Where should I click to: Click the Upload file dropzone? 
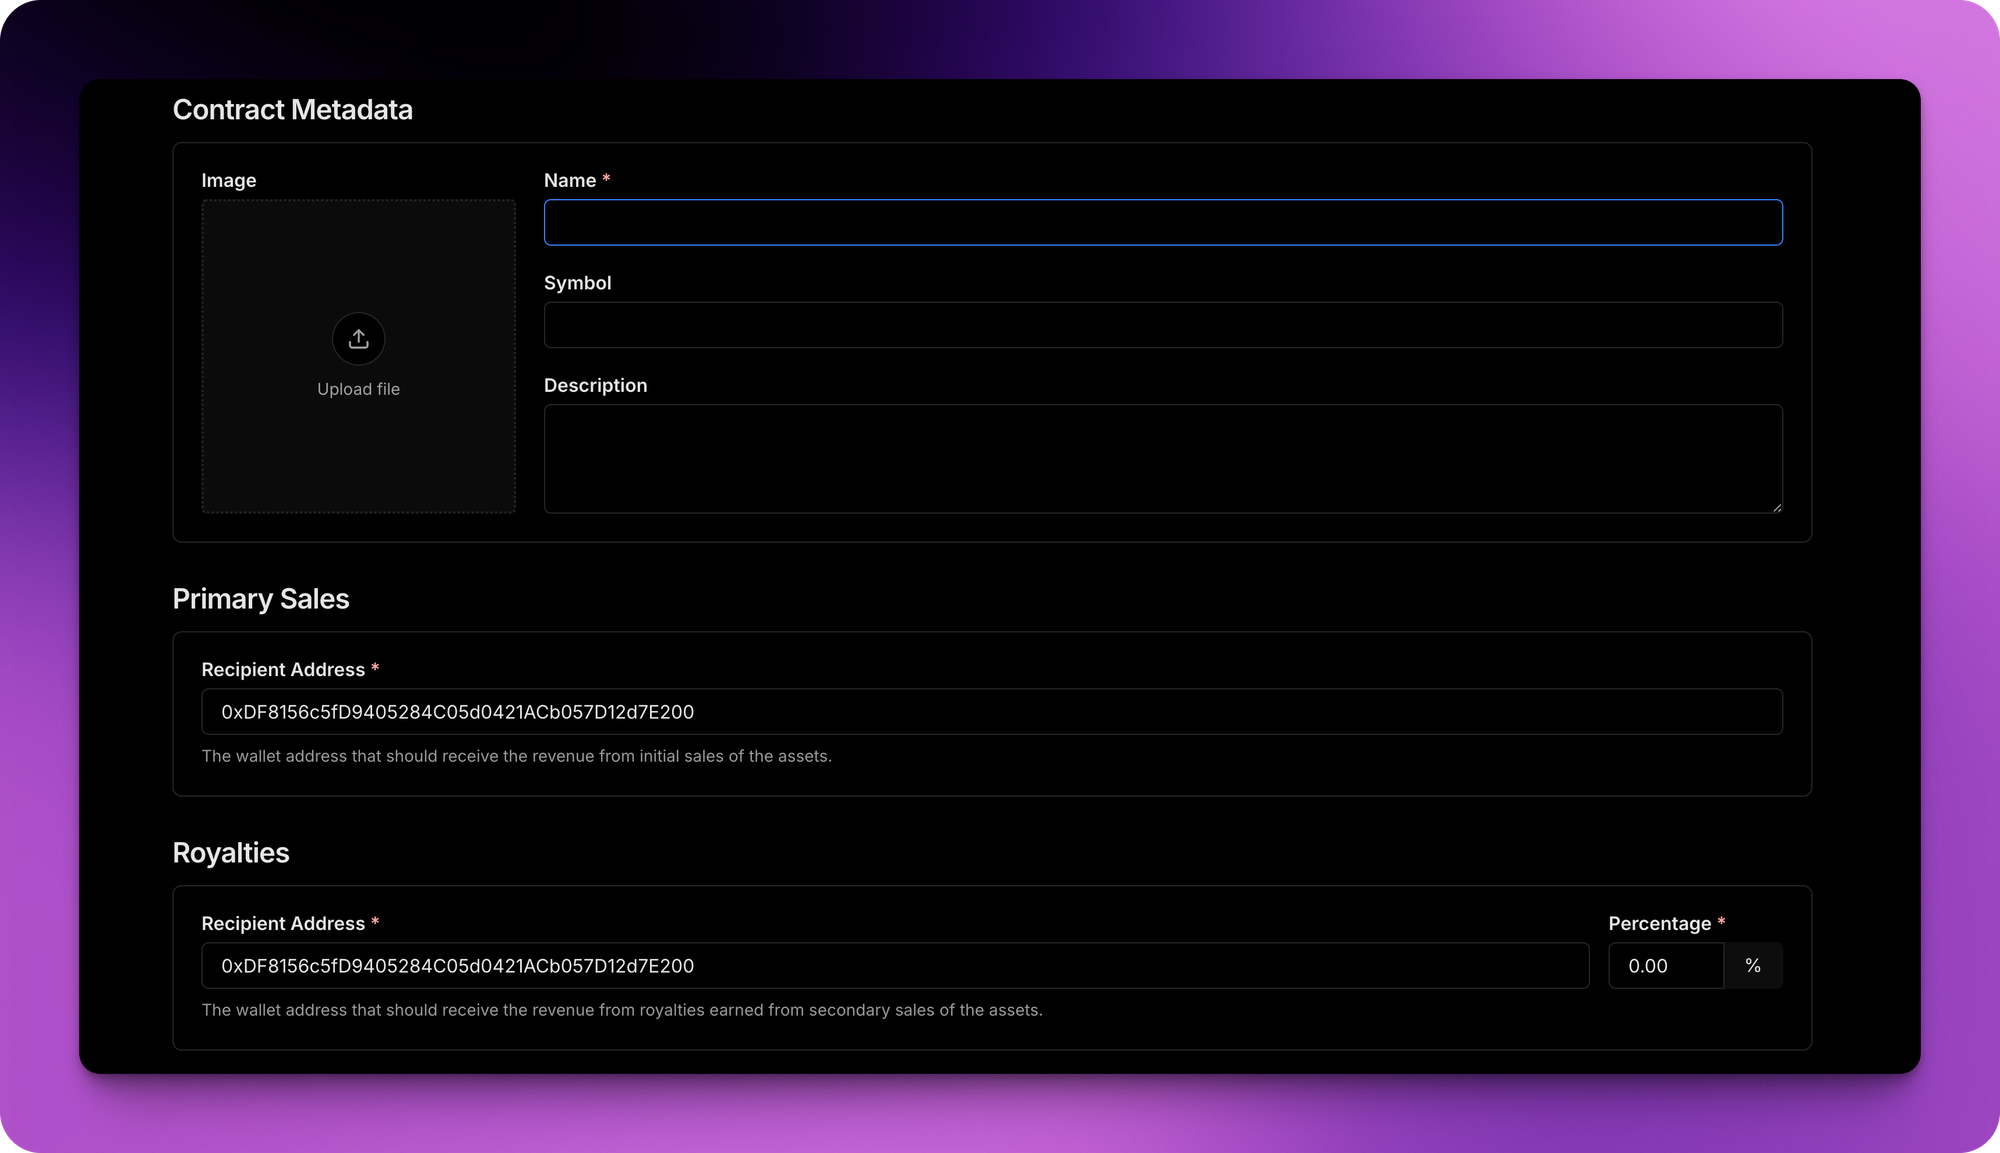tap(358, 357)
